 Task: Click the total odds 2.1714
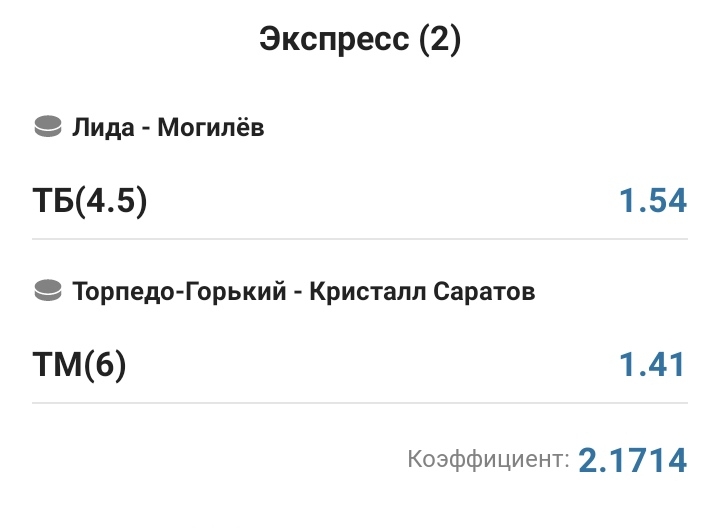633,460
